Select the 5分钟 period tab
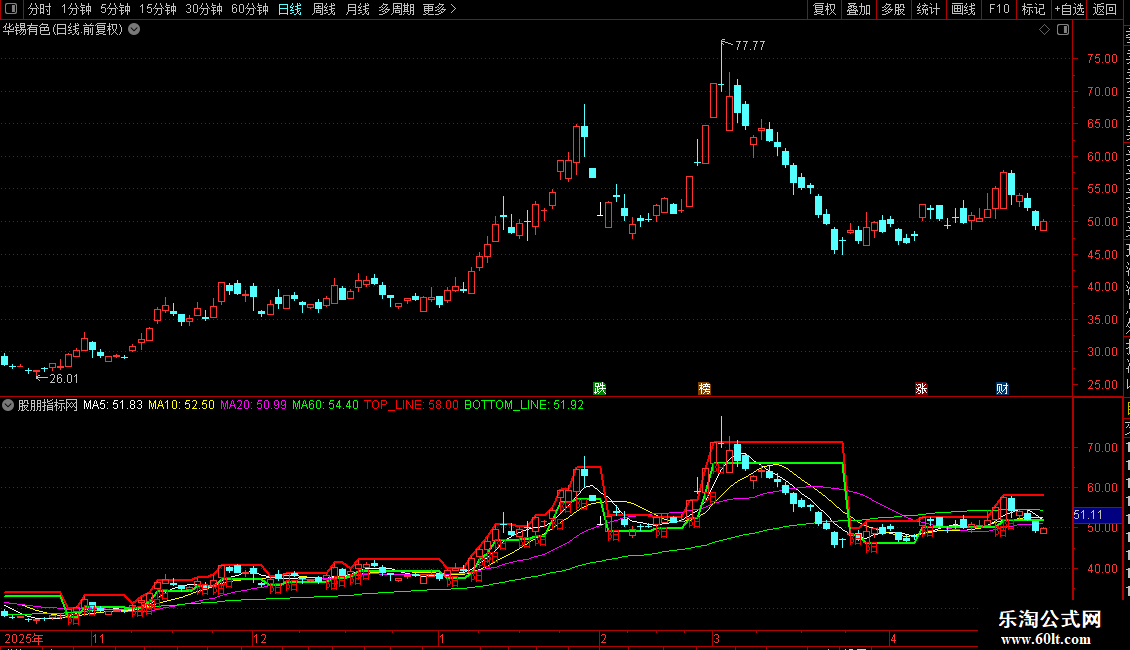Viewport: 1130px width, 650px height. 115,9
